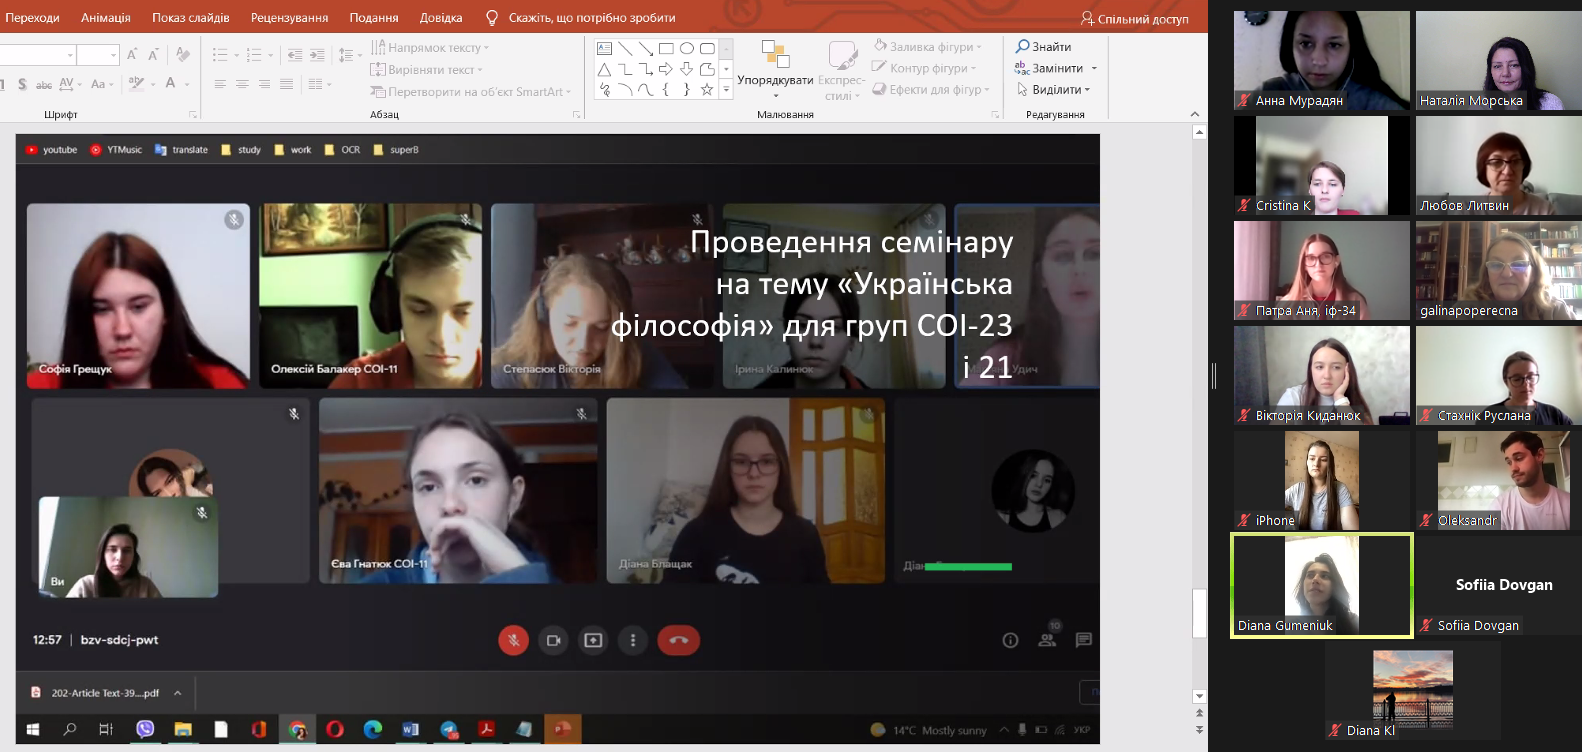The height and width of the screenshot is (752, 1582).
Task: Open the font size combo box
Action: click(98, 55)
